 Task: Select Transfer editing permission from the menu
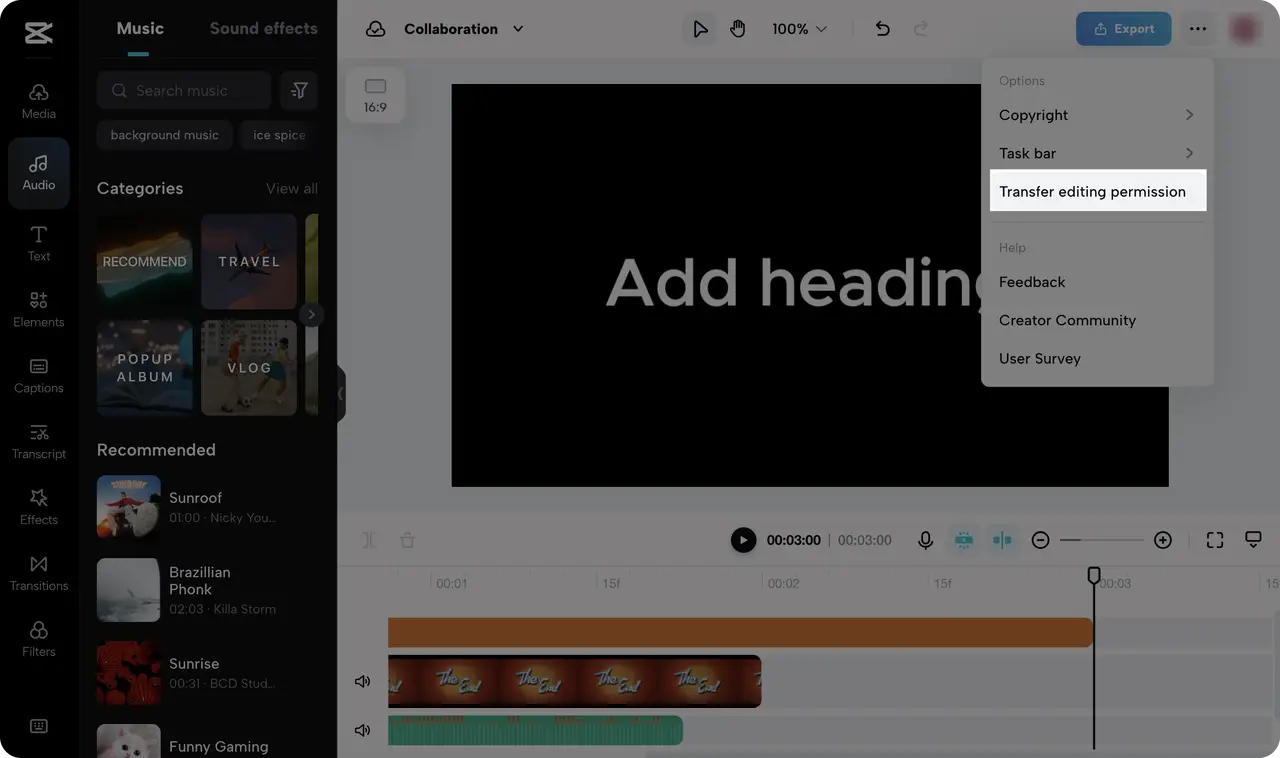tap(1092, 191)
